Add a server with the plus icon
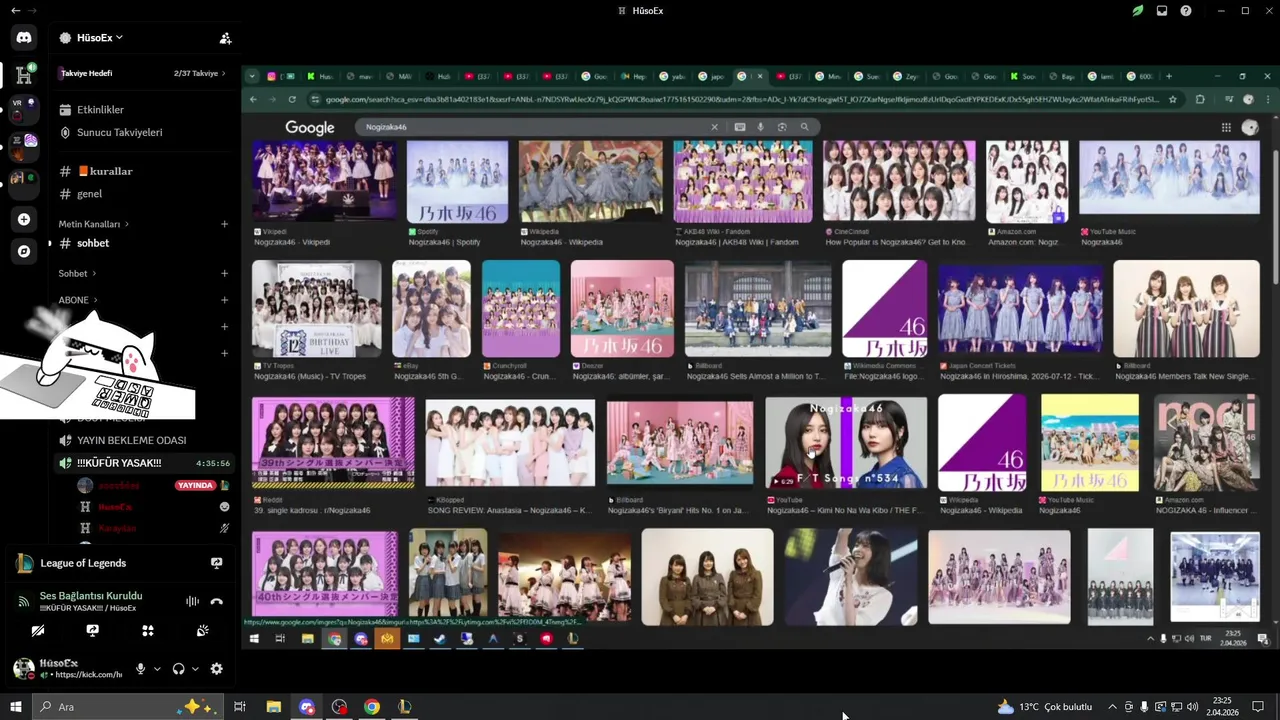Image resolution: width=1280 pixels, height=720 pixels. tap(24, 219)
